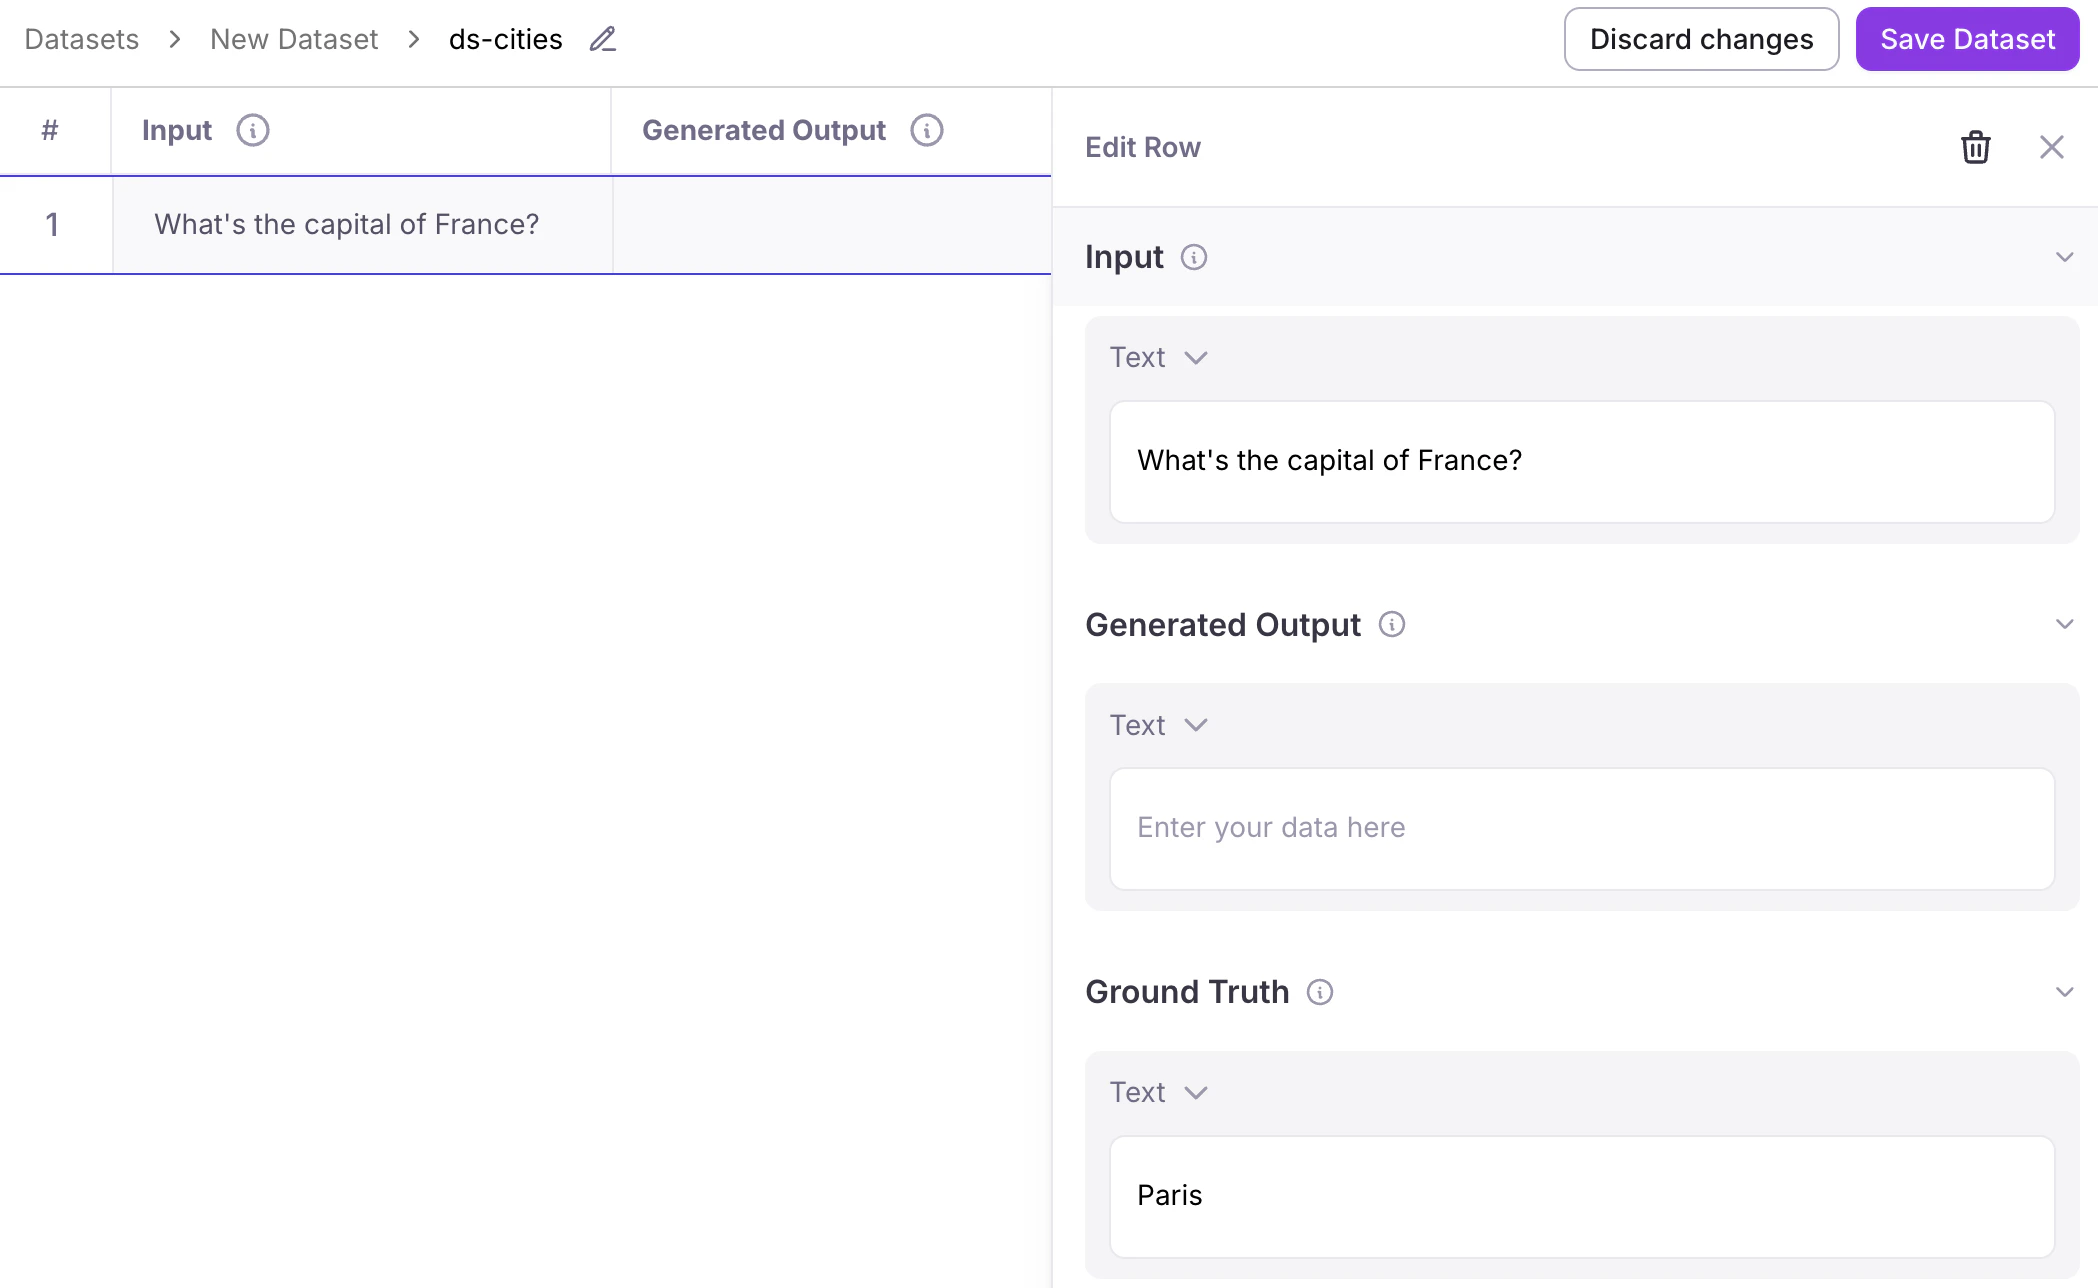The height and width of the screenshot is (1288, 2098).
Task: Click the Discard changes button
Action: (1701, 39)
